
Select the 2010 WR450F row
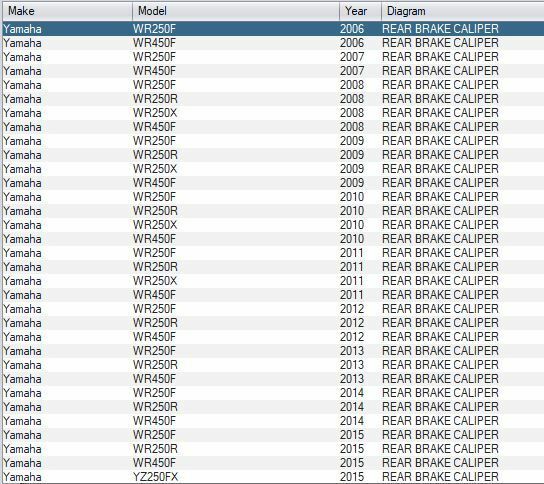click(x=273, y=239)
